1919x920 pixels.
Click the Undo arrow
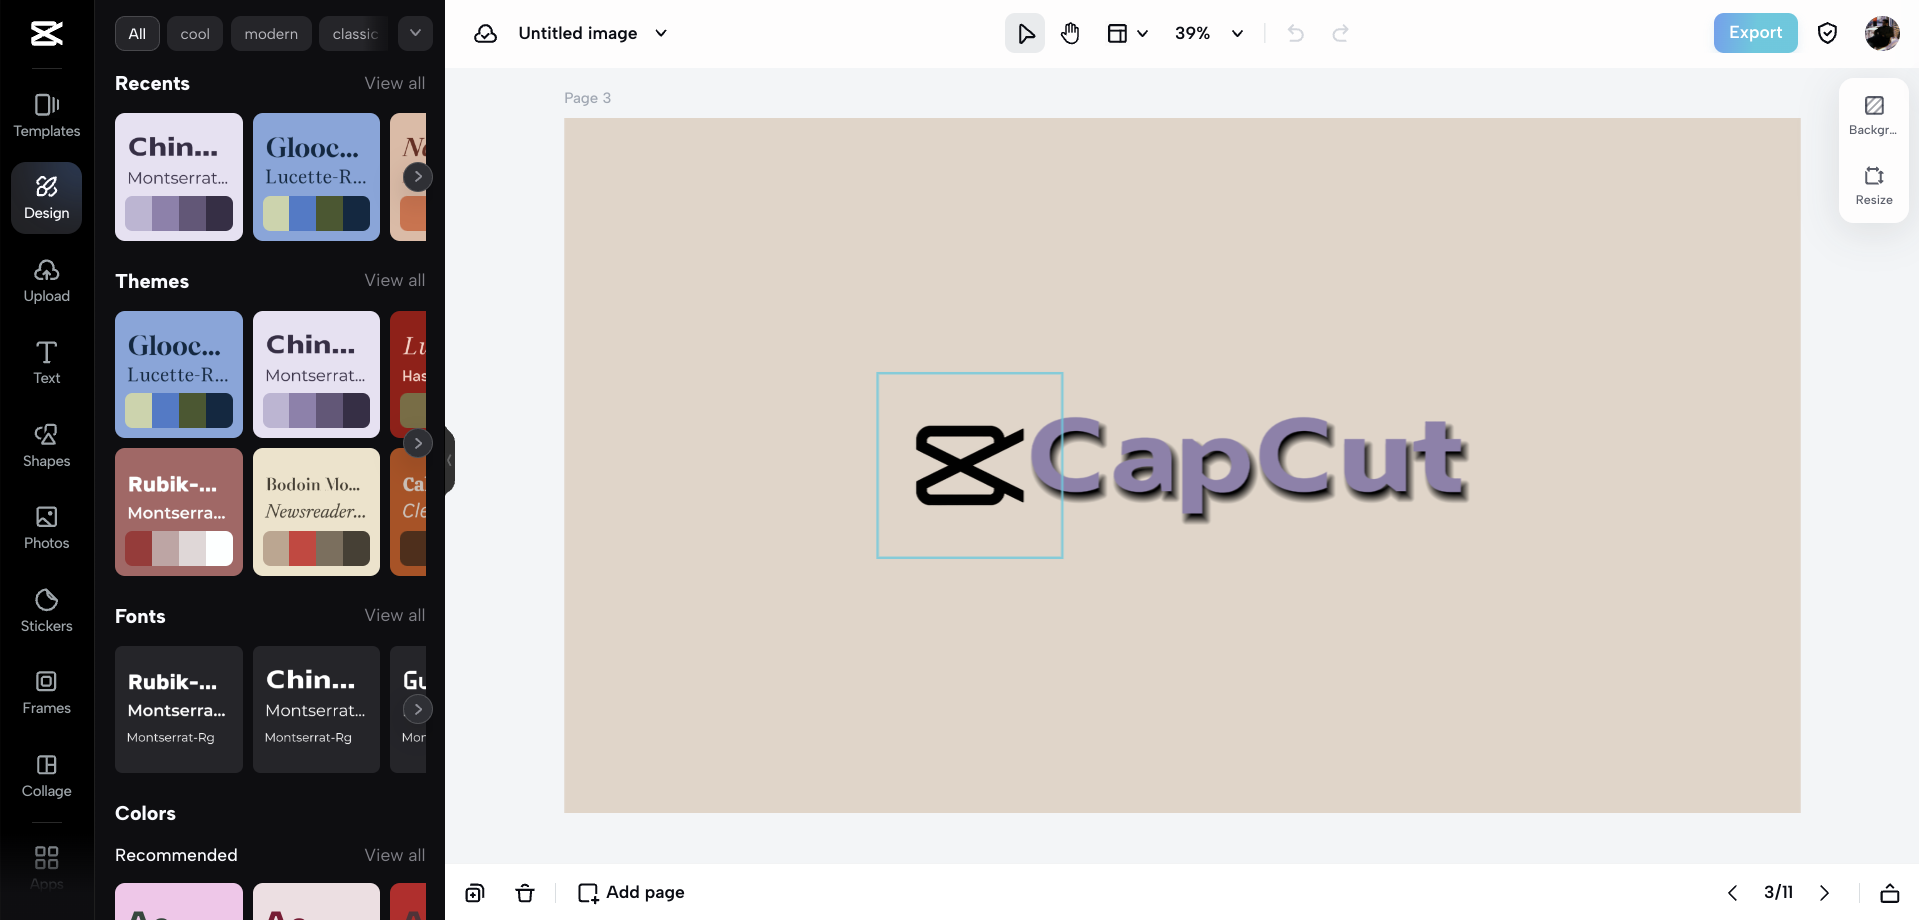click(1295, 33)
